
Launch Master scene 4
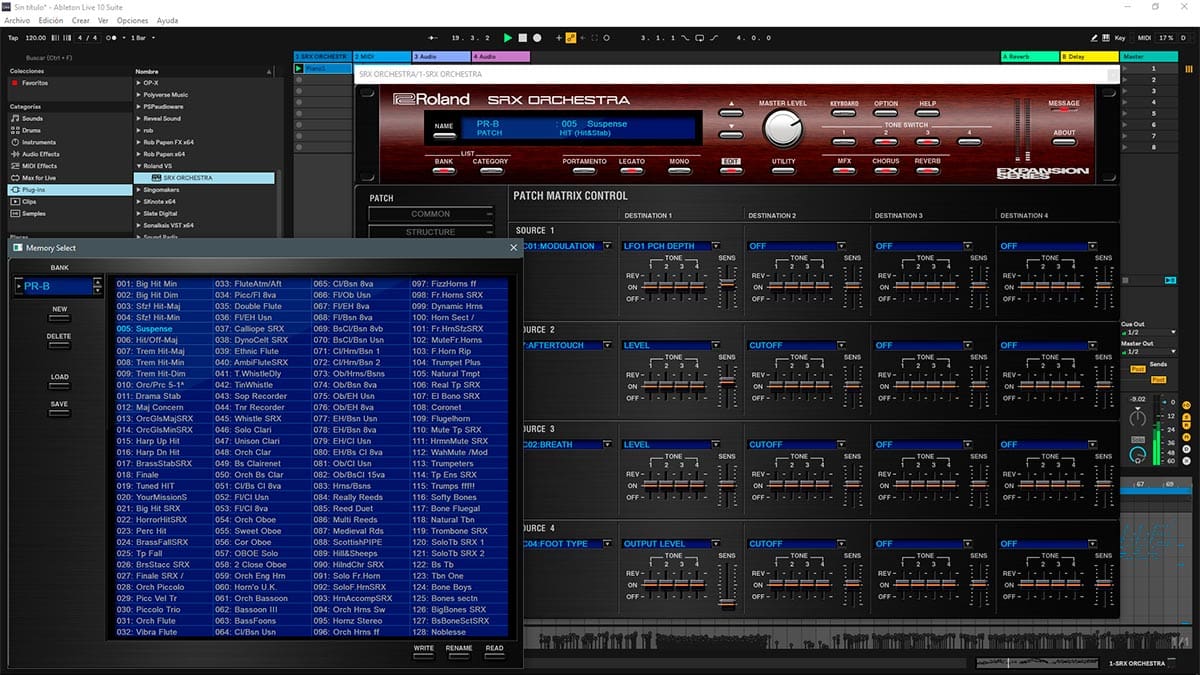pyautogui.click(x=1125, y=102)
